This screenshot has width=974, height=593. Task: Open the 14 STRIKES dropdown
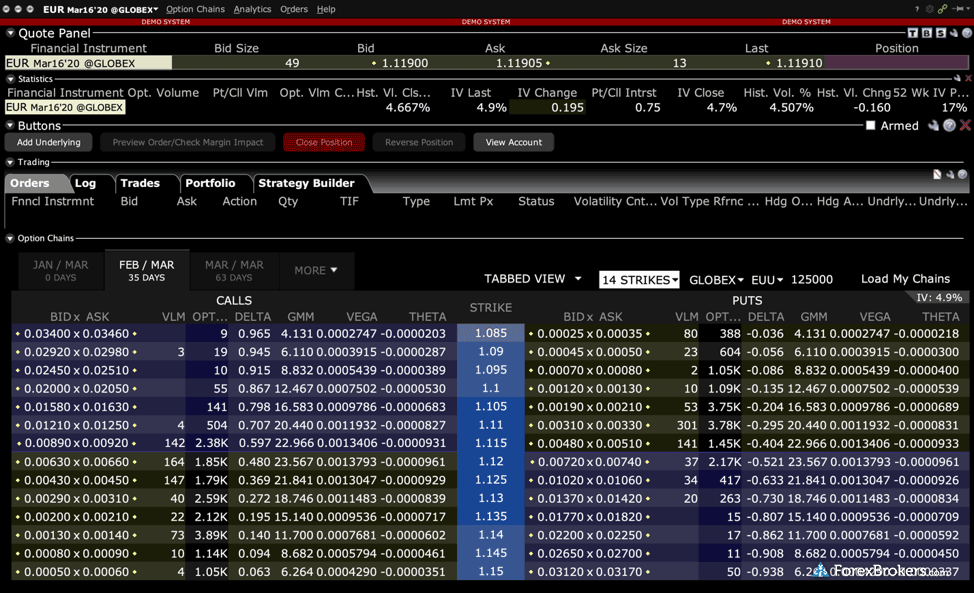tap(639, 280)
